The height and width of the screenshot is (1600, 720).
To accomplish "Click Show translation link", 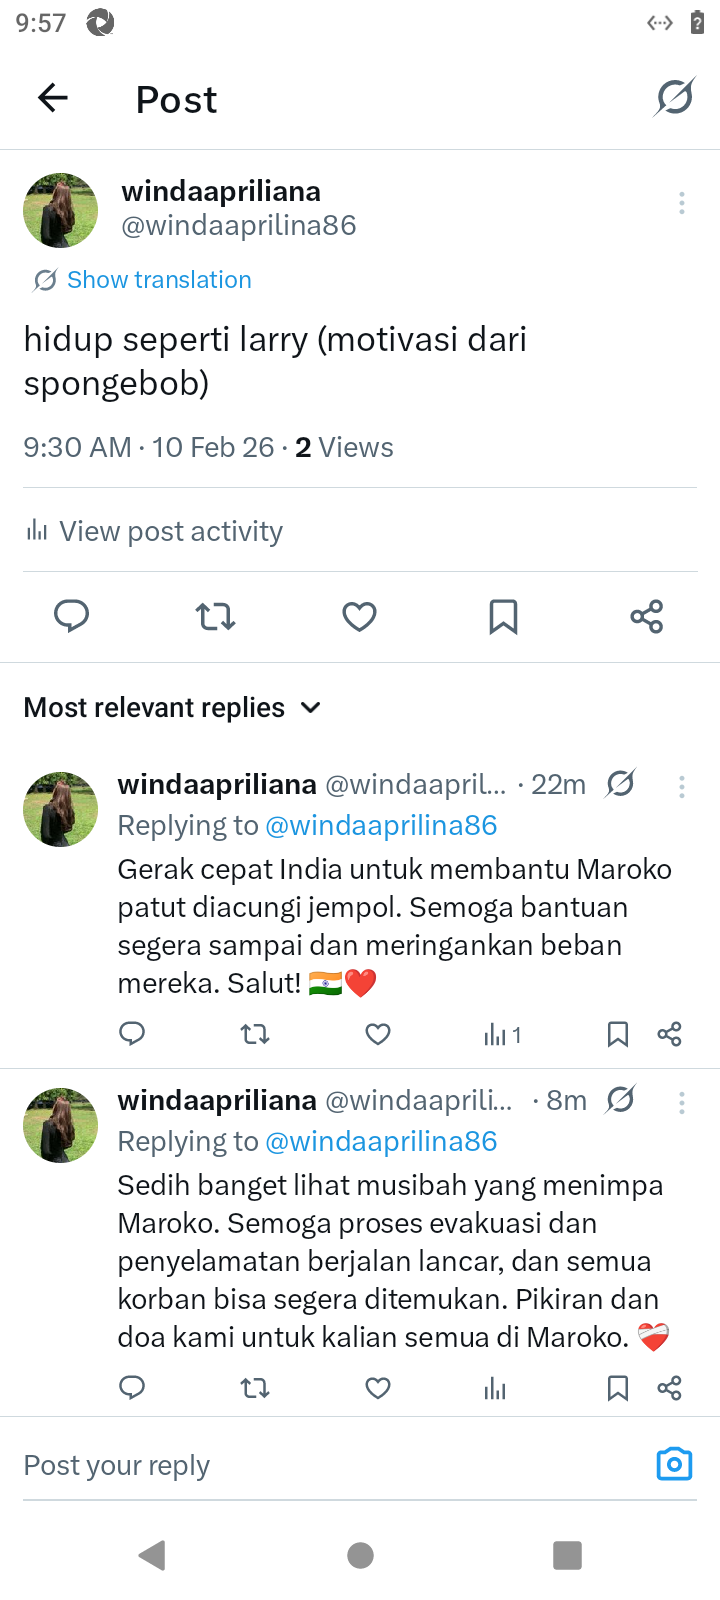I will 159,280.
